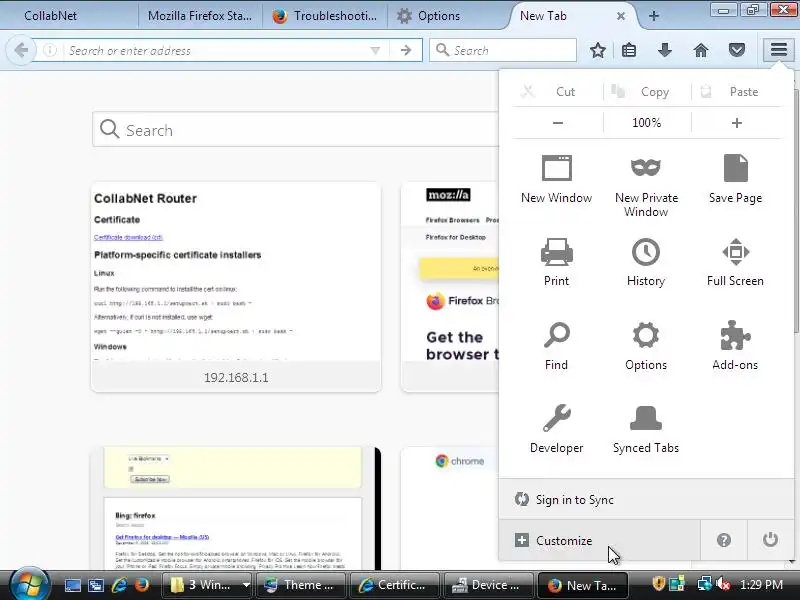Bookmark this page with star icon
The width and height of the screenshot is (800, 600).
coord(597,50)
